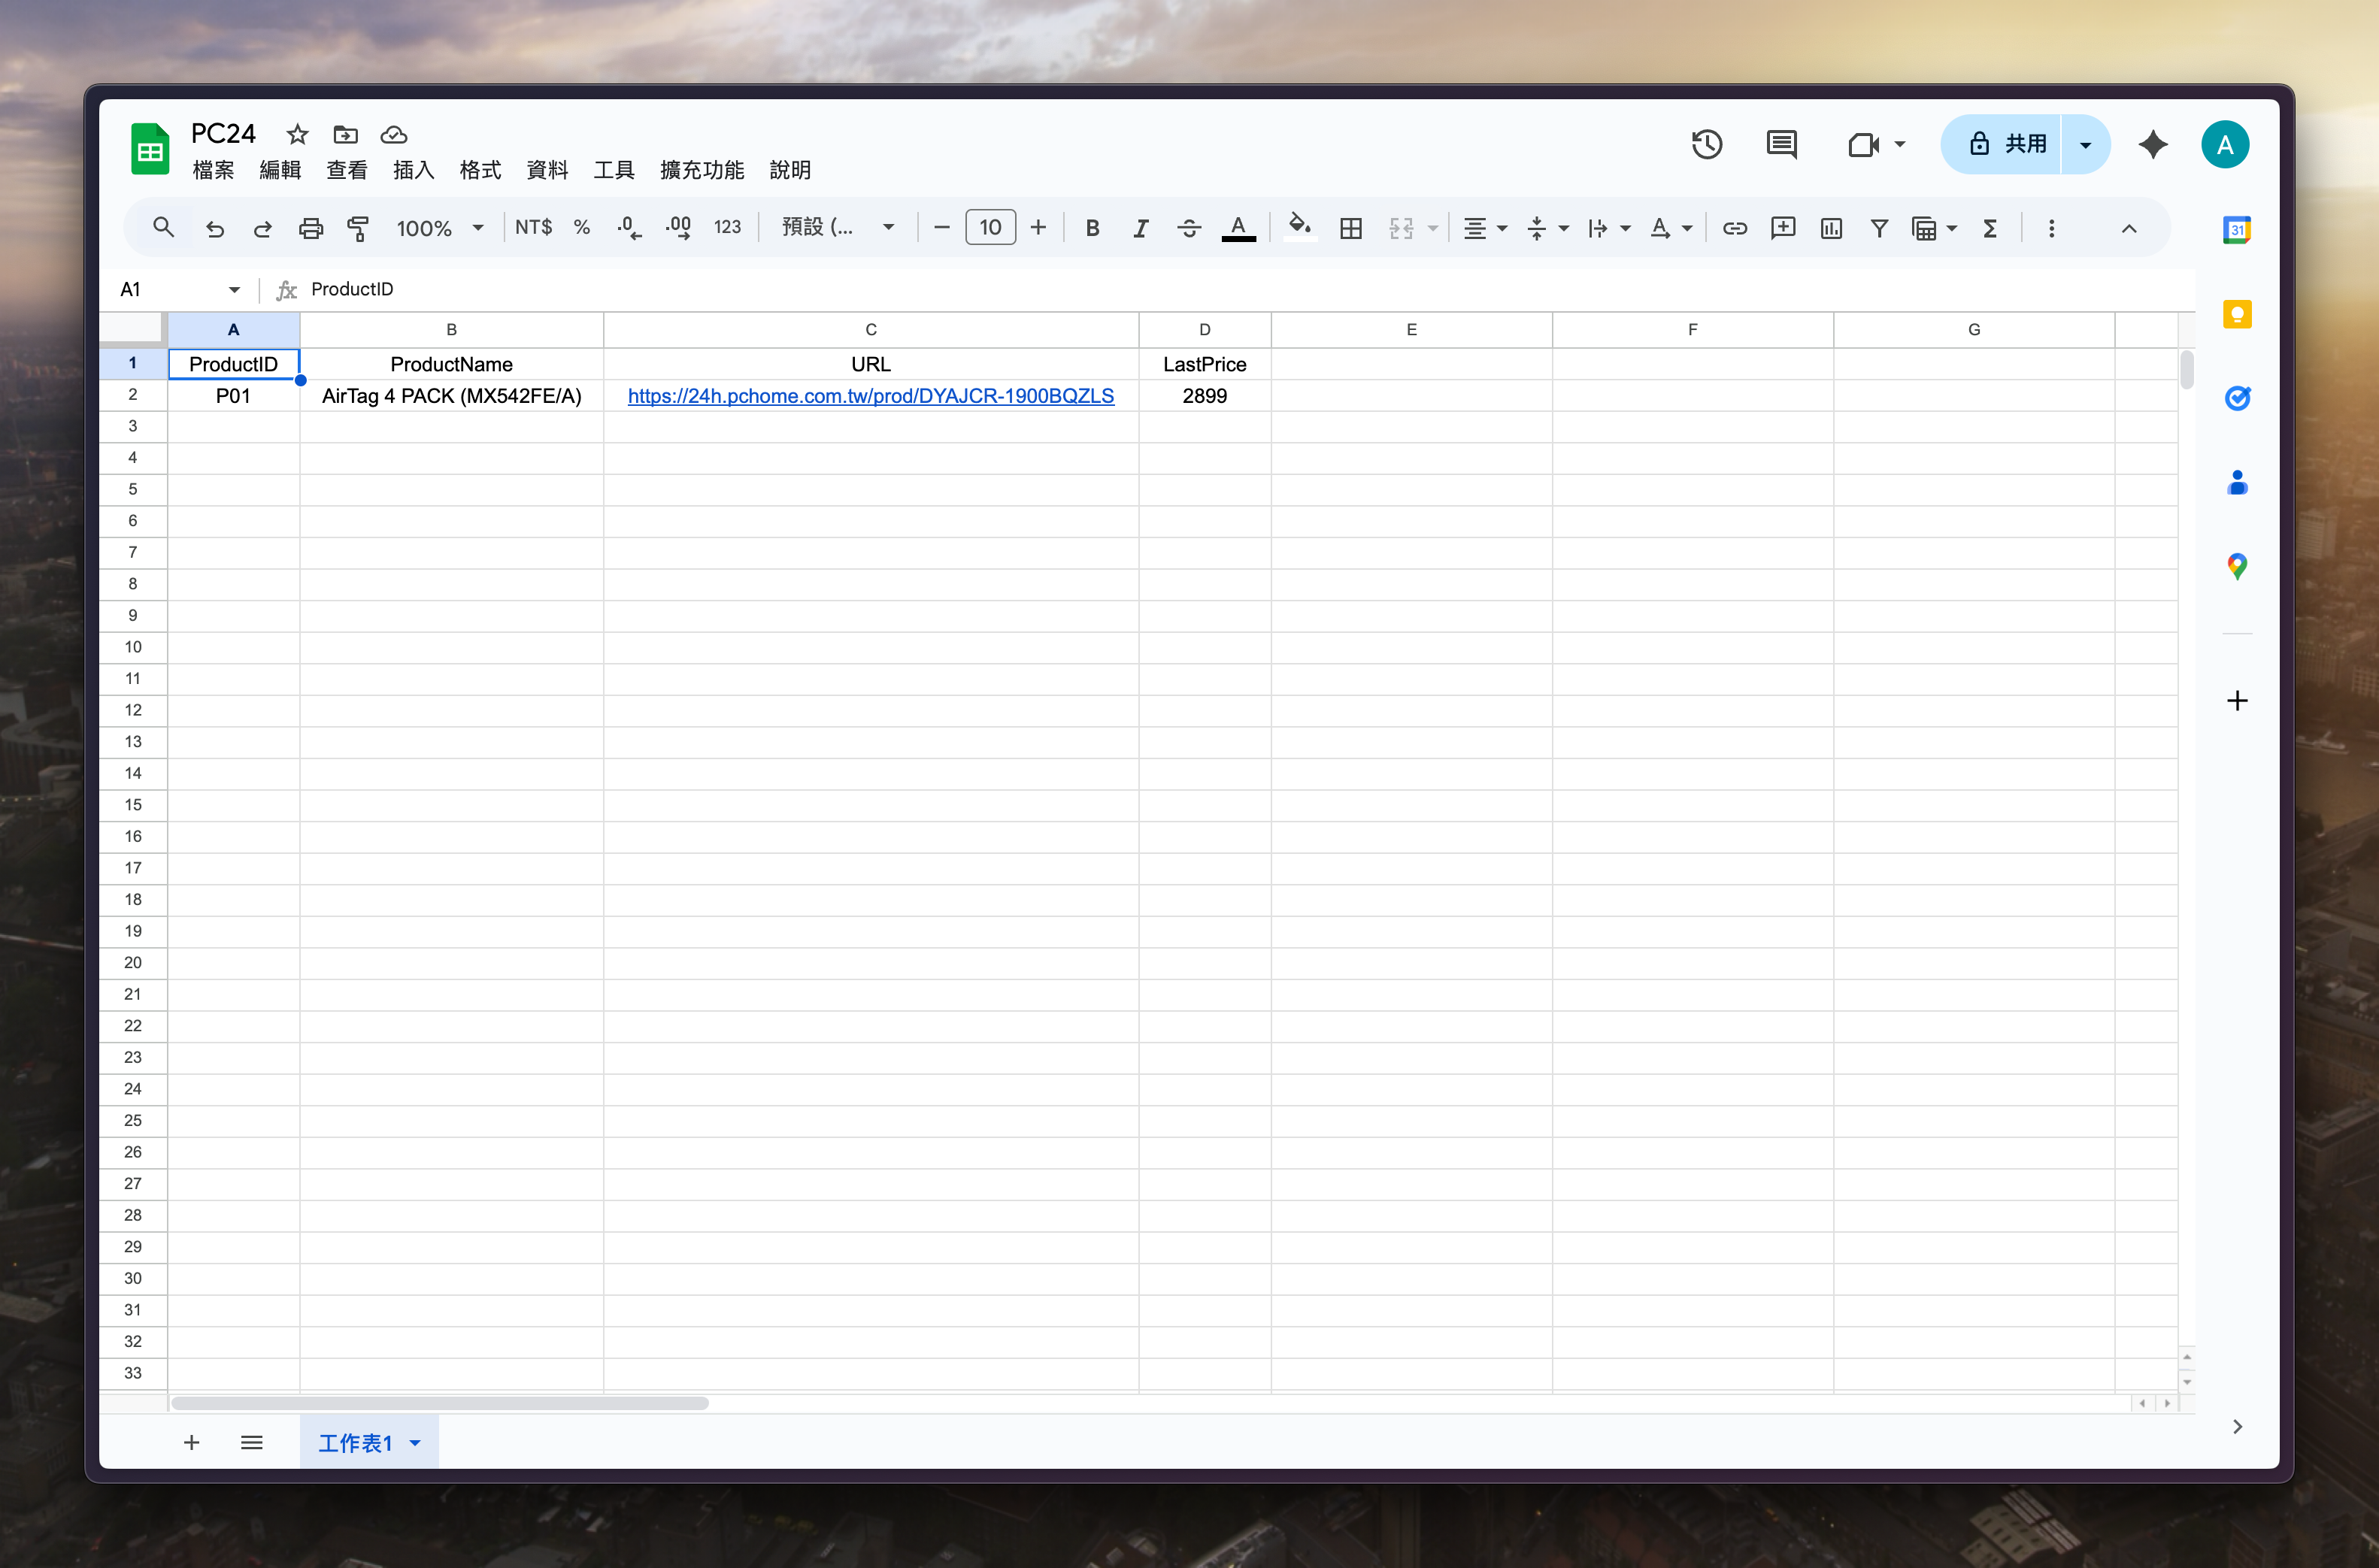Open the version history clock icon
This screenshot has height=1568, width=2379.
(x=1706, y=144)
